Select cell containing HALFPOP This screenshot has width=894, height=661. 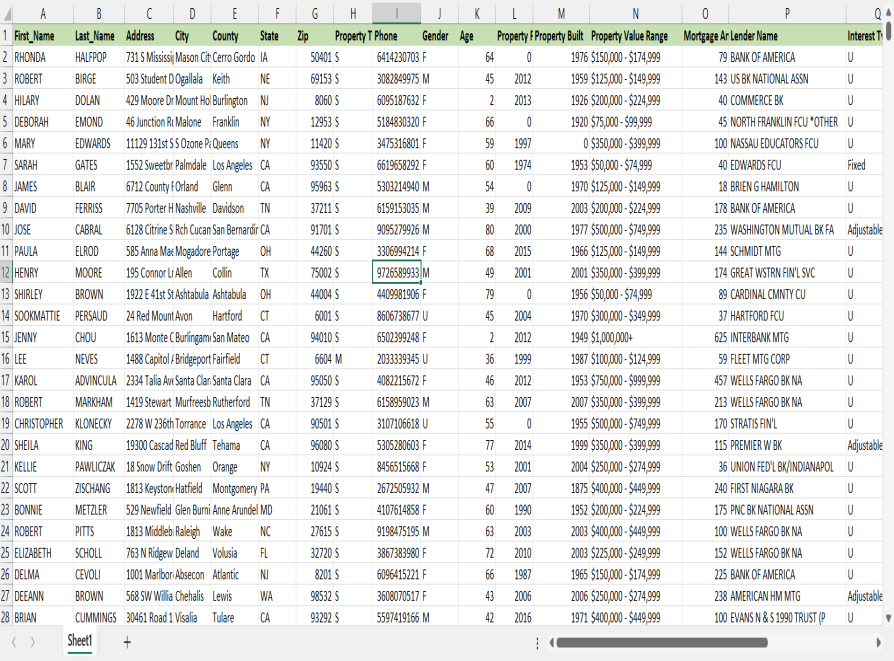tap(99, 57)
